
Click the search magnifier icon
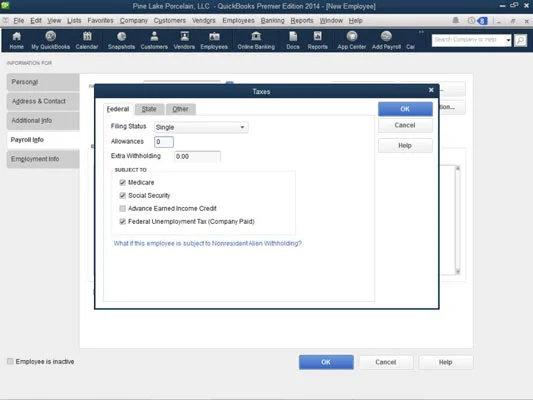(x=520, y=40)
